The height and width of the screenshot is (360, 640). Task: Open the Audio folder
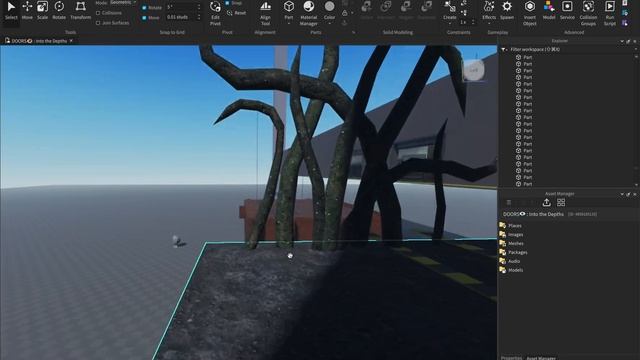[510, 261]
